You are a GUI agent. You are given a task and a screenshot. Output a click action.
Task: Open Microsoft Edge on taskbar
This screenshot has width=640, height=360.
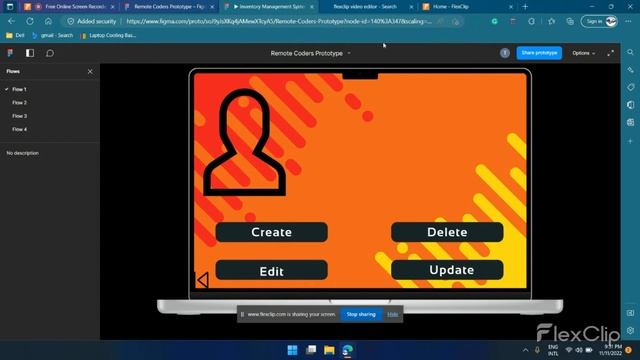click(x=347, y=350)
